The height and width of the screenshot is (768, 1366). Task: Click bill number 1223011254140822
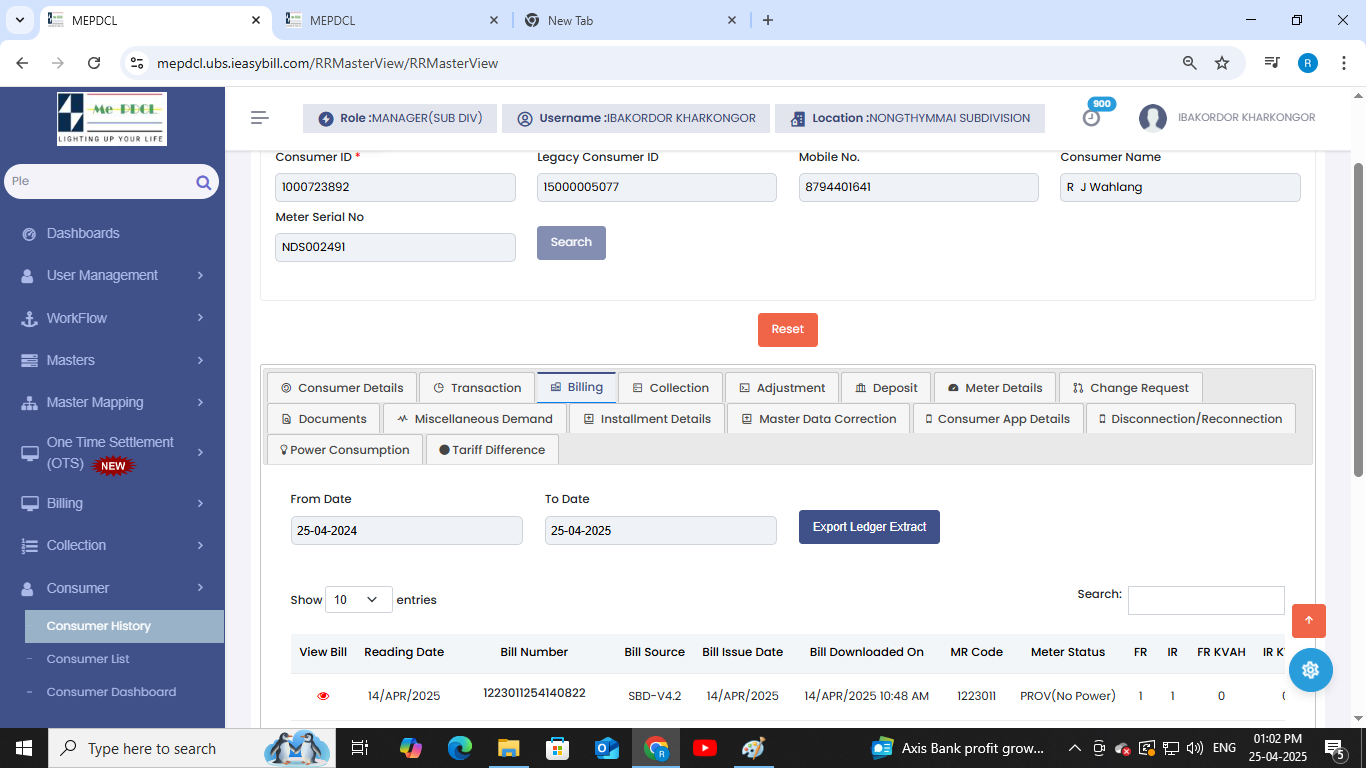coord(534,693)
